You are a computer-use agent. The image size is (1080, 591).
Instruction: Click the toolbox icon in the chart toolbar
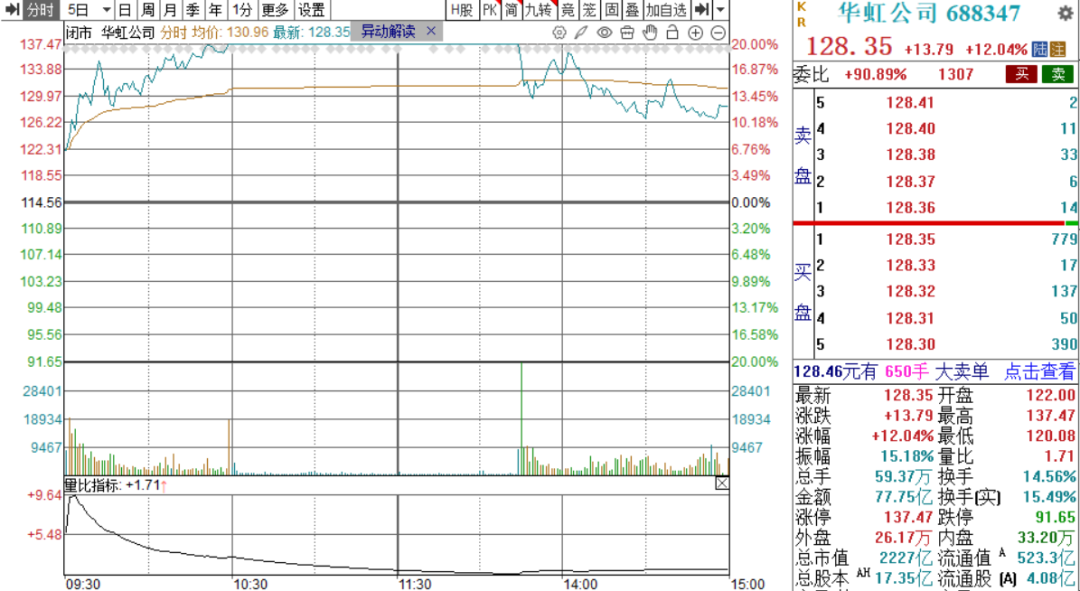(626, 32)
